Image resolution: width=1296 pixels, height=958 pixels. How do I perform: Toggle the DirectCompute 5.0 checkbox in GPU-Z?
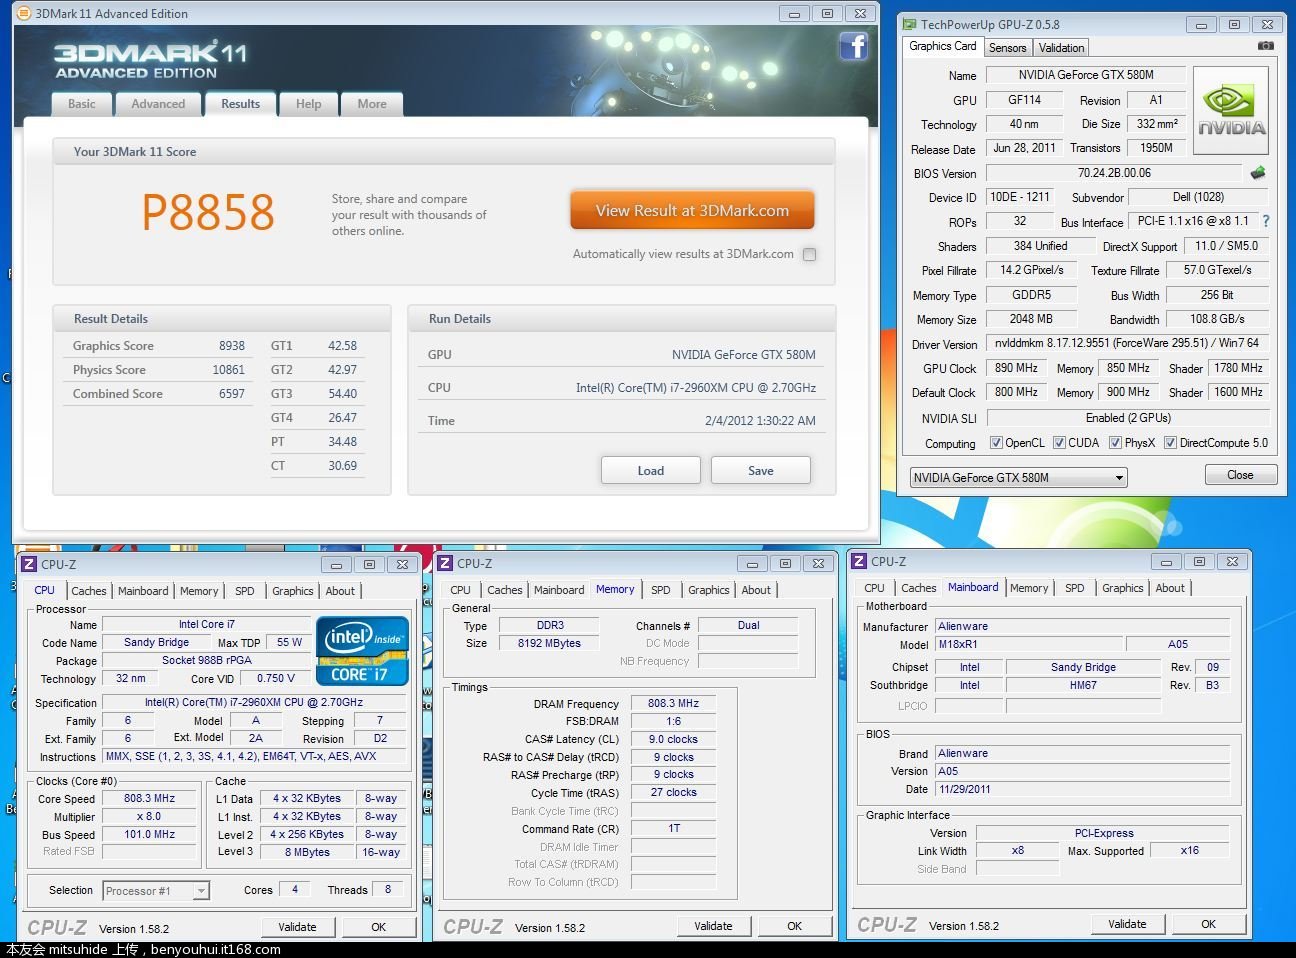pyautogui.click(x=1170, y=443)
